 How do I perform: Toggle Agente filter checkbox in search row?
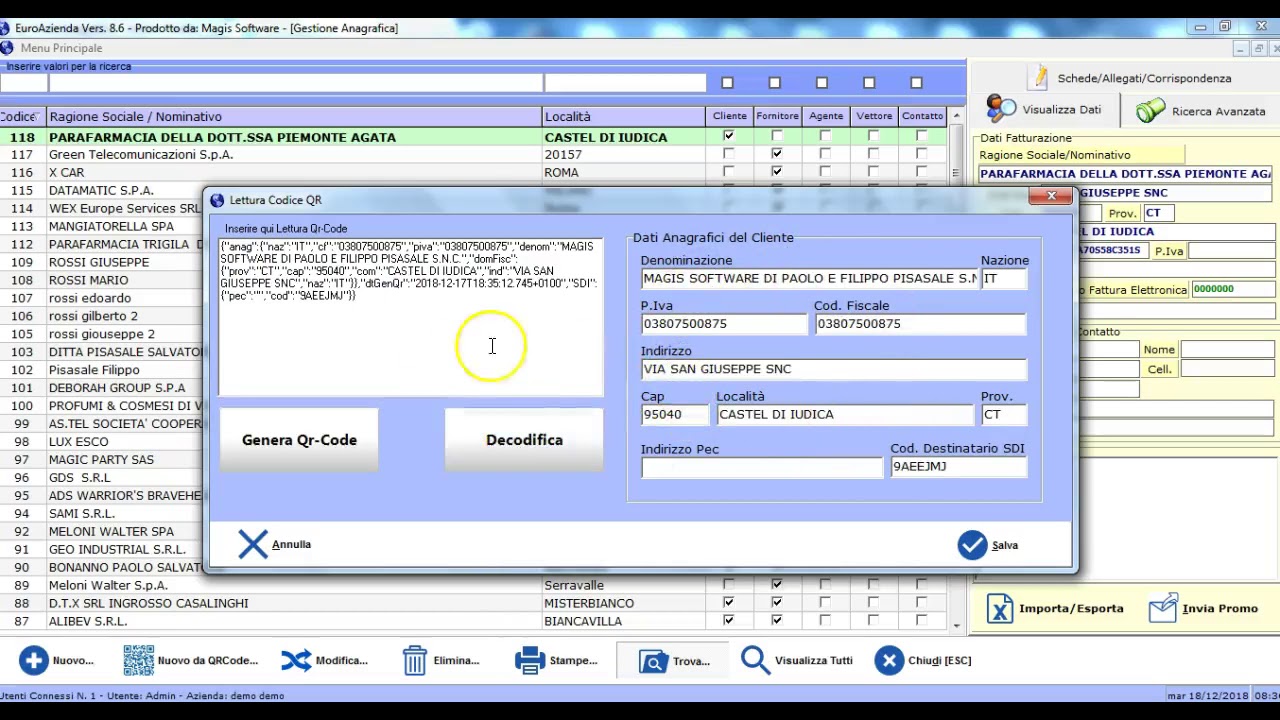(821, 83)
